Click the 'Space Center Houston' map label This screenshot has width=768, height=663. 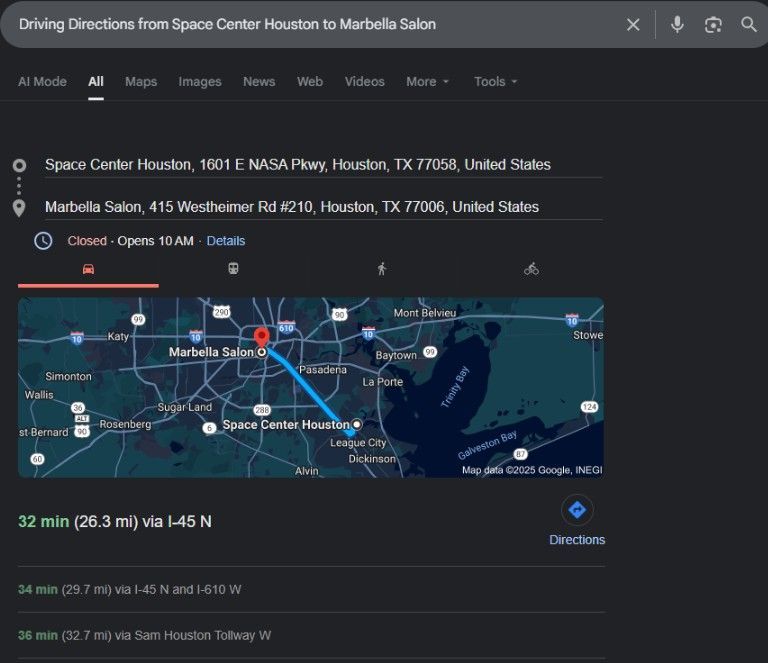click(x=286, y=425)
